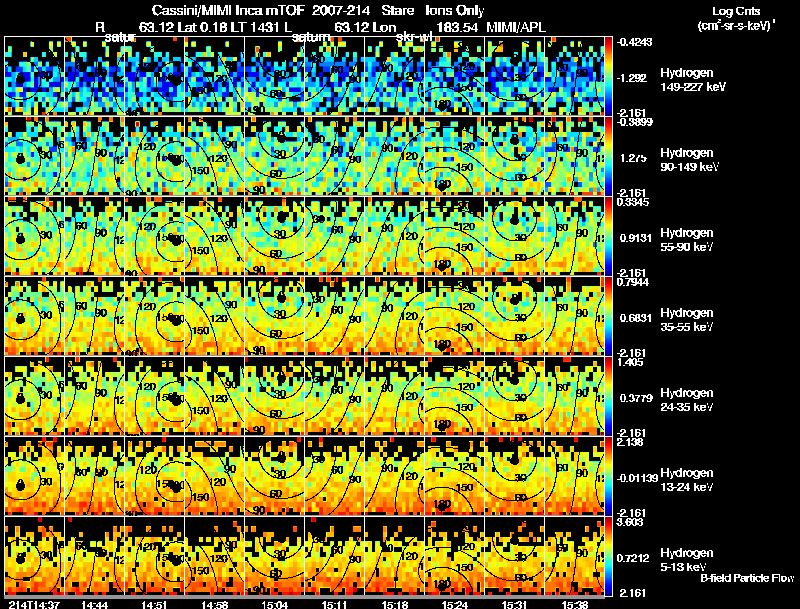The image size is (800, 609).
Task: Click the '(cm²-sr-s-keV)' units label
Action: click(x=736, y=26)
